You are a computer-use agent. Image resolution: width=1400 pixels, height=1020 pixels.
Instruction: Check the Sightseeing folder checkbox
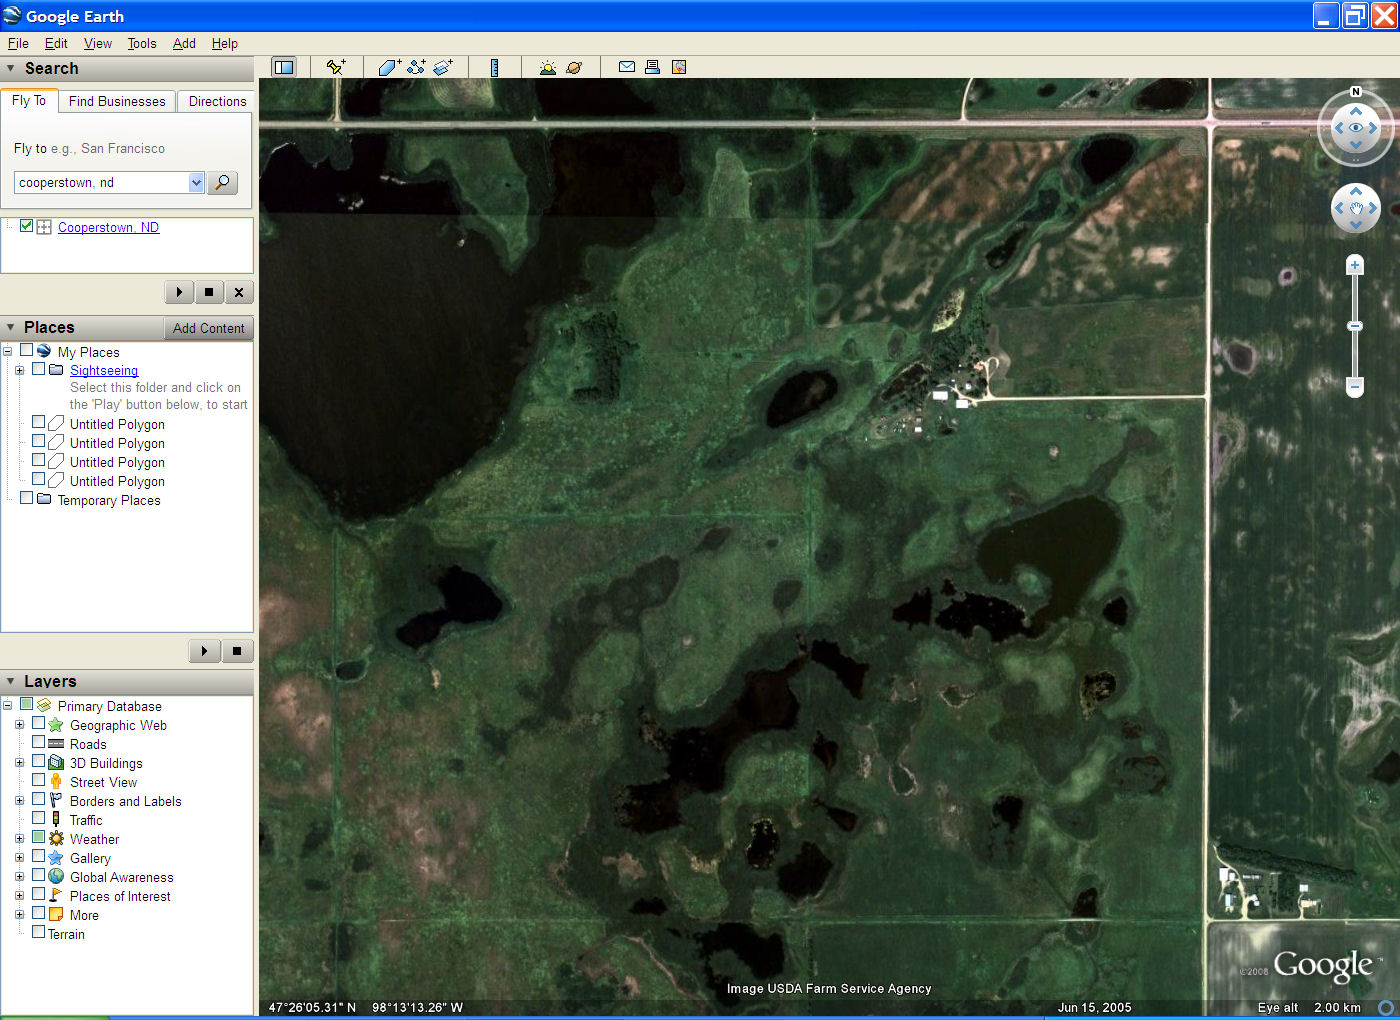(x=39, y=368)
